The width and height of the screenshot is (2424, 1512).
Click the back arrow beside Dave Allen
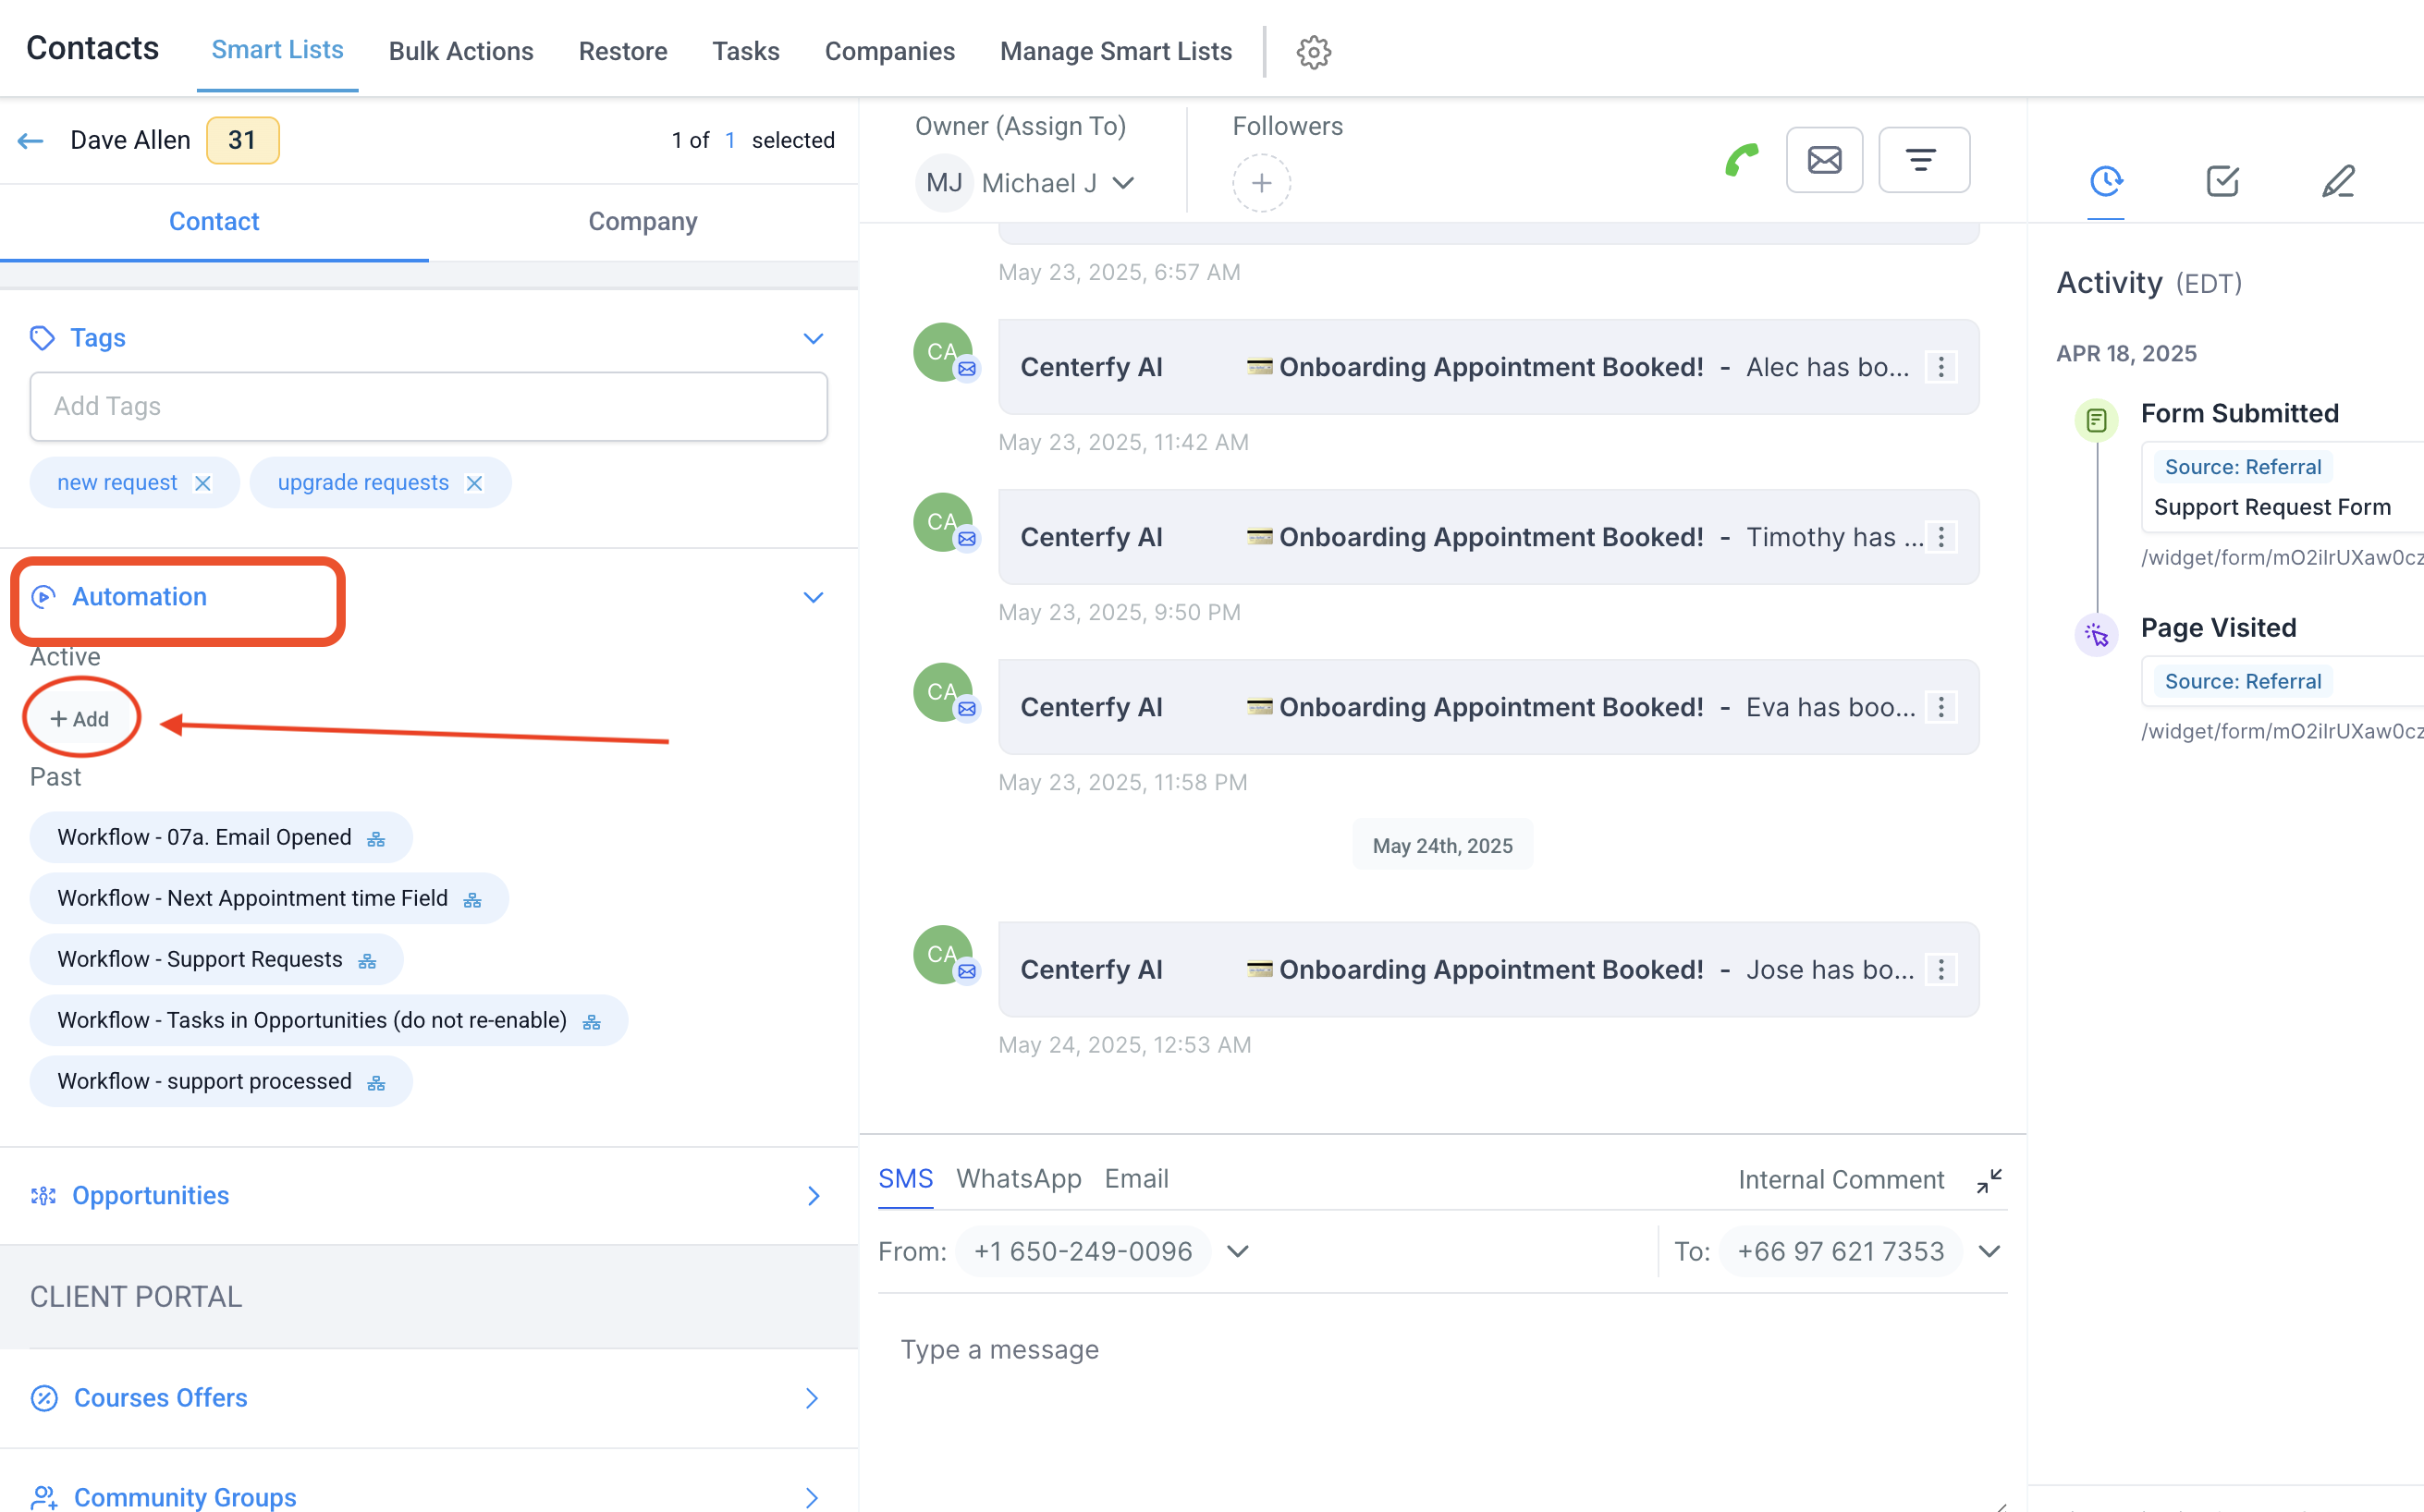point(31,141)
